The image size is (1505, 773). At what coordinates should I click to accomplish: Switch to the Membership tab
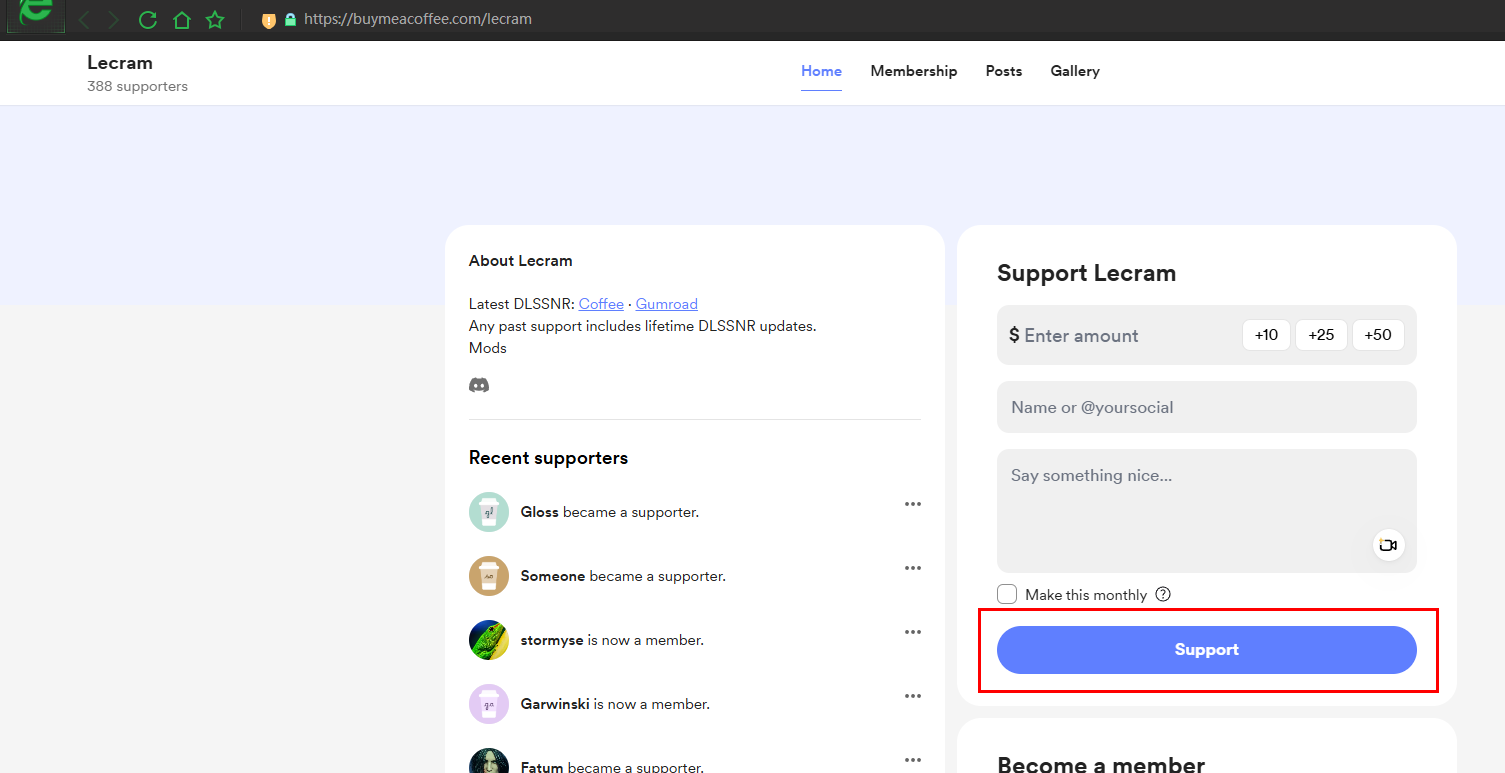[x=914, y=71]
